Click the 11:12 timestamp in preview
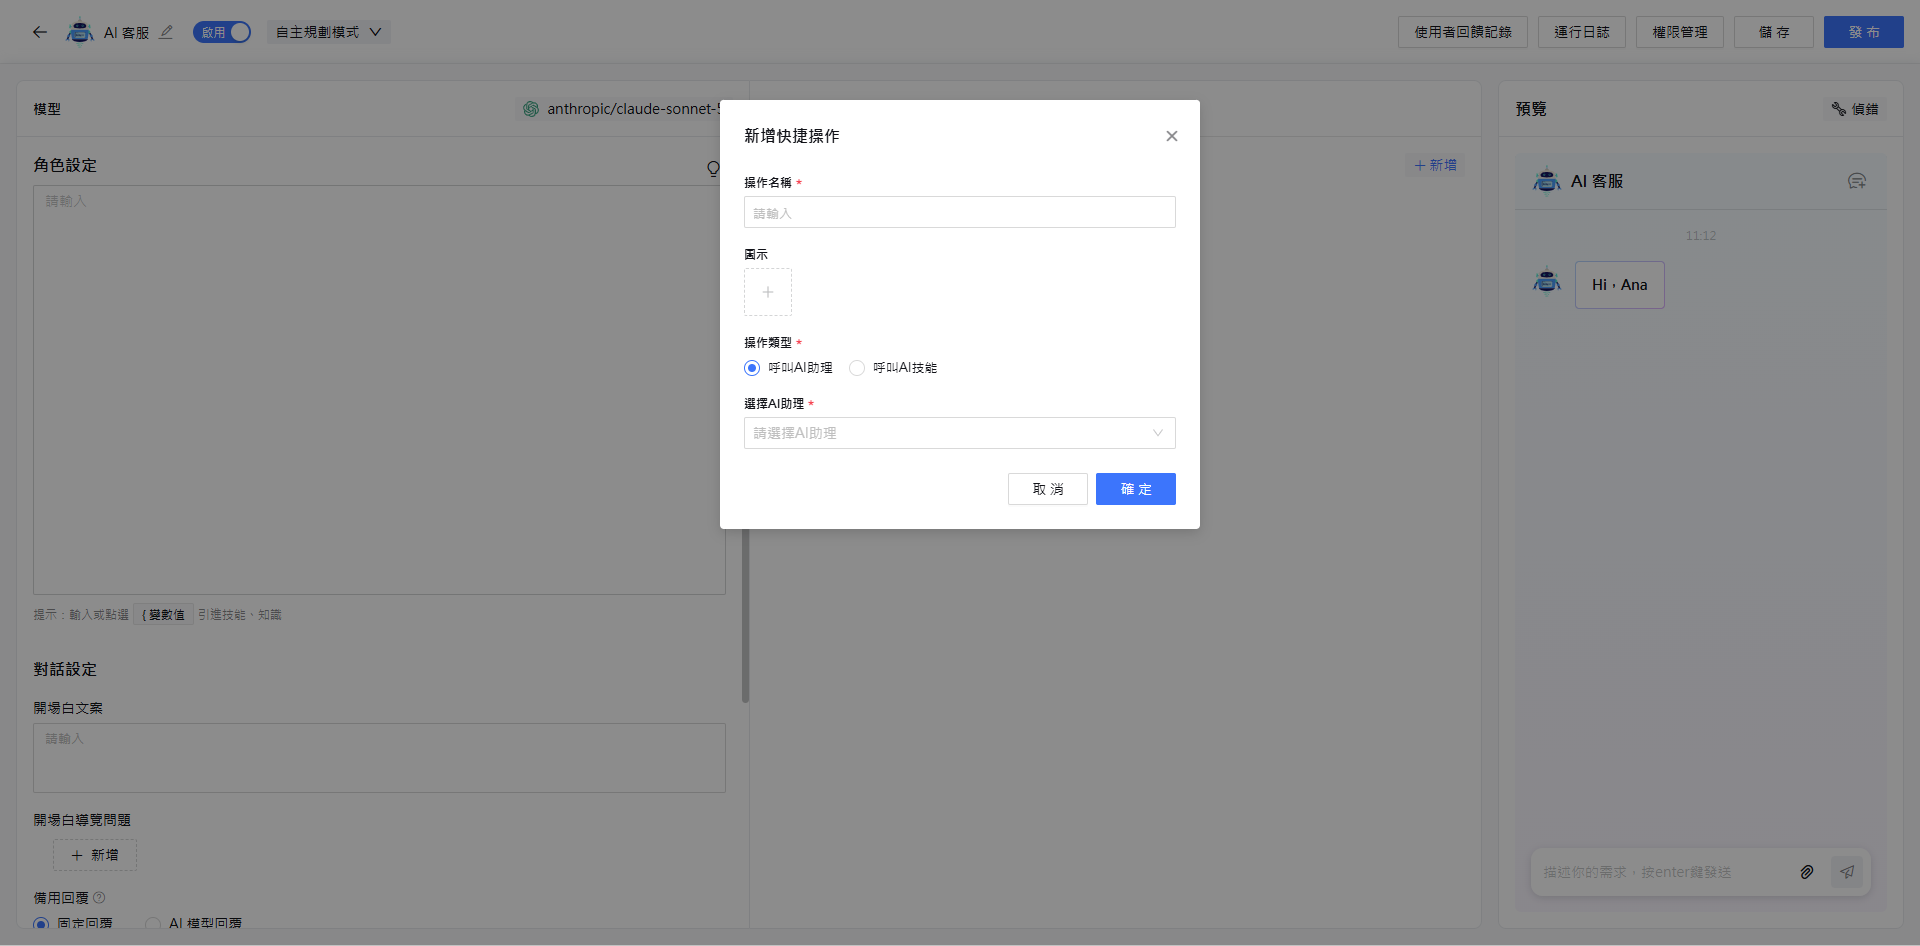Viewport: 1920px width, 946px height. tap(1700, 236)
